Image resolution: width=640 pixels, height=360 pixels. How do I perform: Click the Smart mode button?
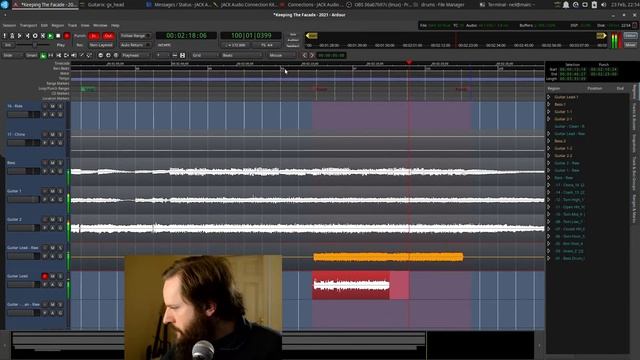click(x=31, y=56)
